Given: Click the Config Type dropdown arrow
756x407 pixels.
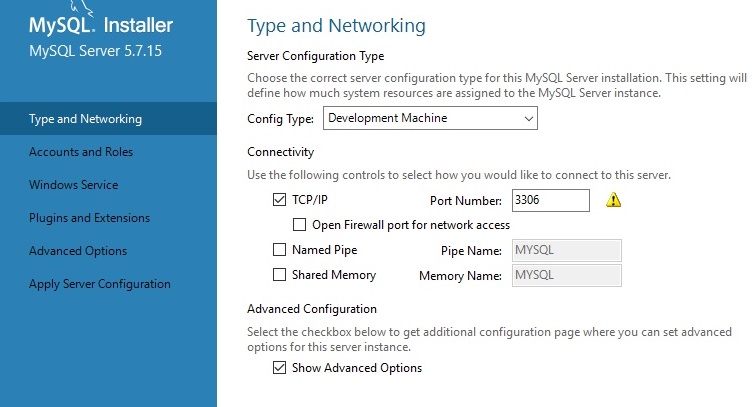Looking at the screenshot, I should tap(528, 119).
